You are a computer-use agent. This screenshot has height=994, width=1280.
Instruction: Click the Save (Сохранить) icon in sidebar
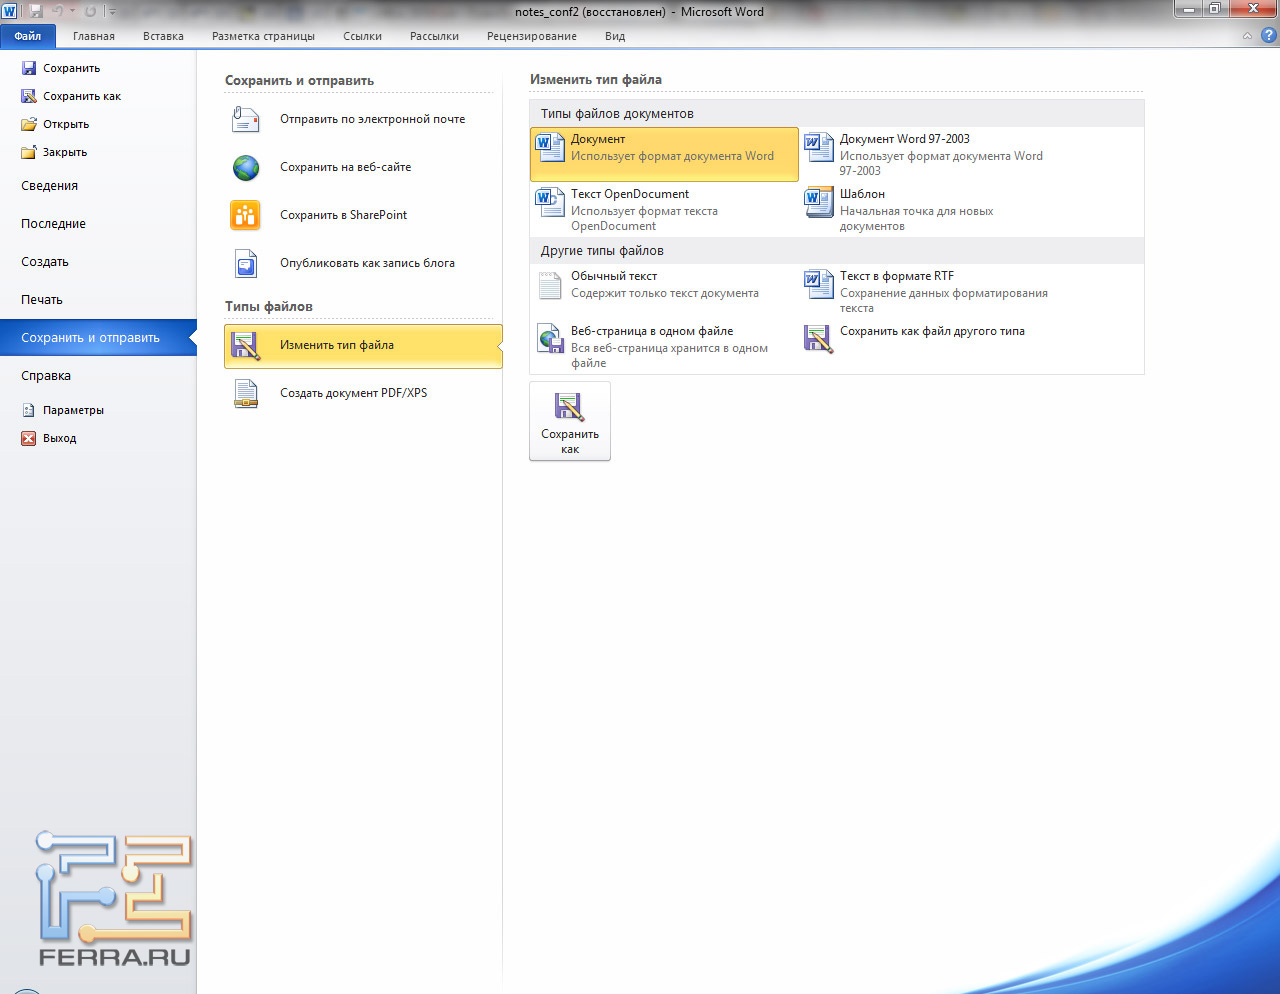(x=29, y=69)
